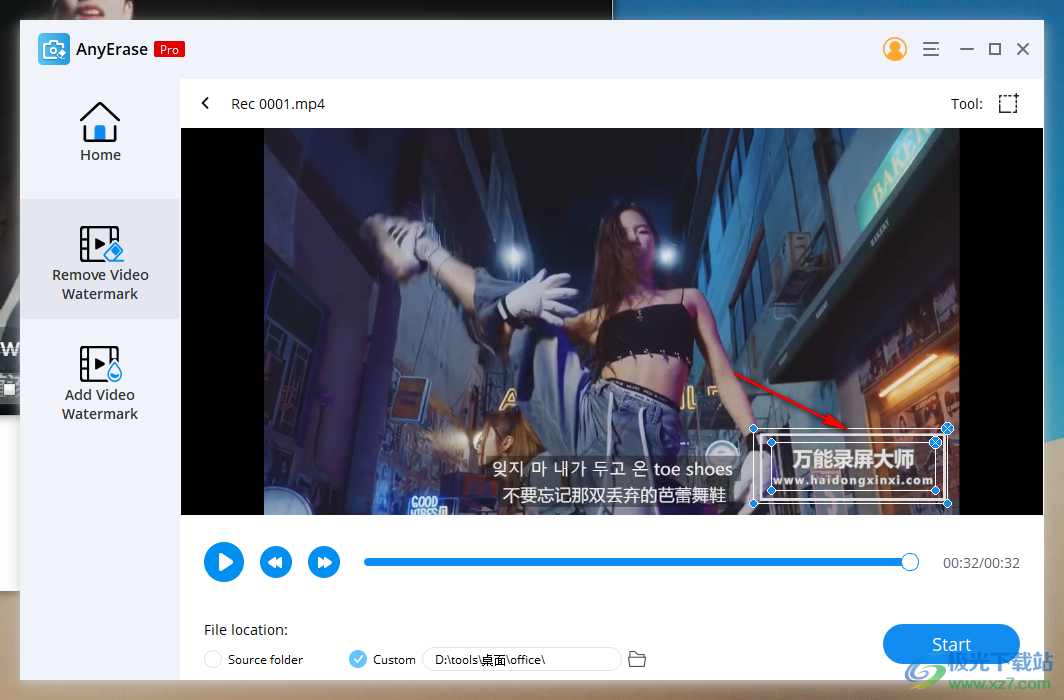Image resolution: width=1064 pixels, height=700 pixels.
Task: Click the video playback progress slider
Action: [x=640, y=562]
